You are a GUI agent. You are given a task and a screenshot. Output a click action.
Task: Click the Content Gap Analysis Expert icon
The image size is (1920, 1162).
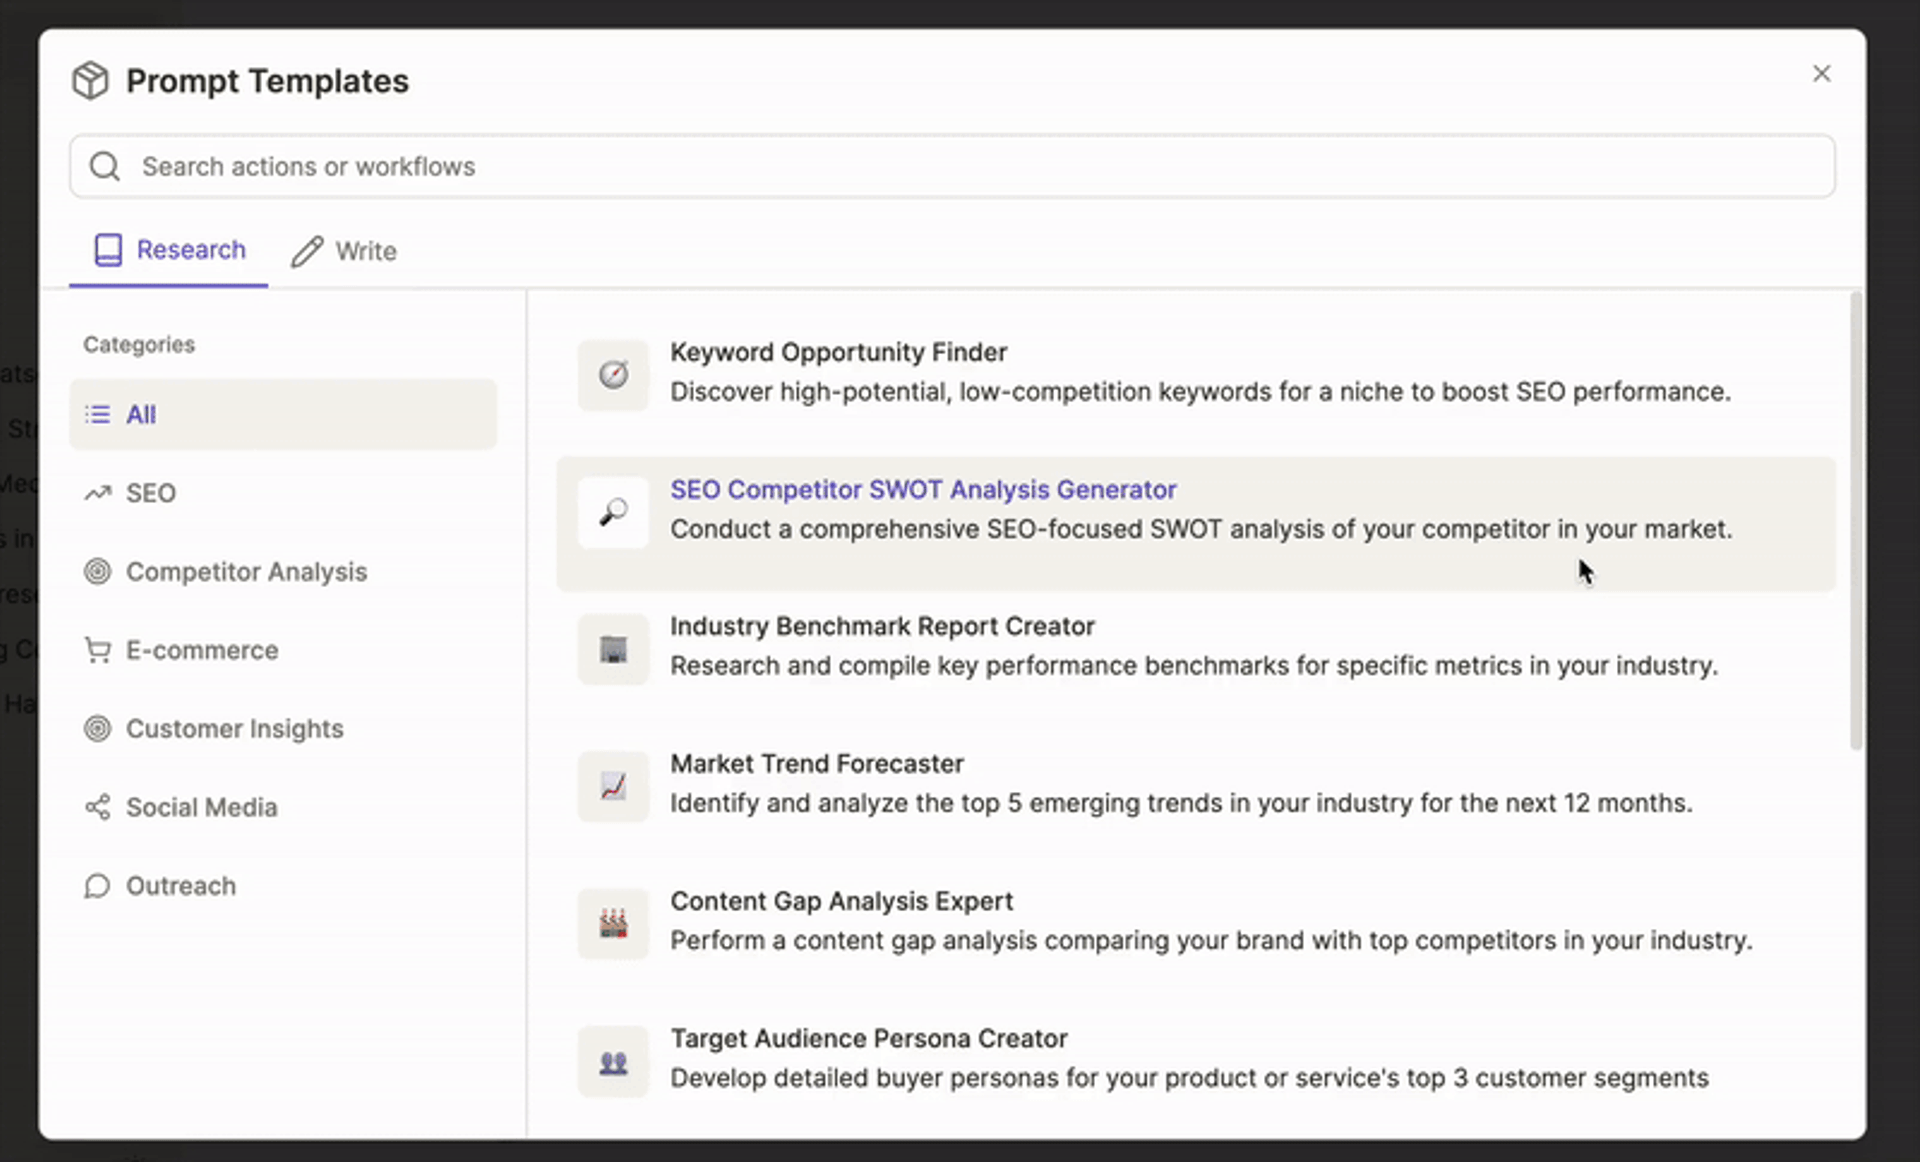pos(613,924)
